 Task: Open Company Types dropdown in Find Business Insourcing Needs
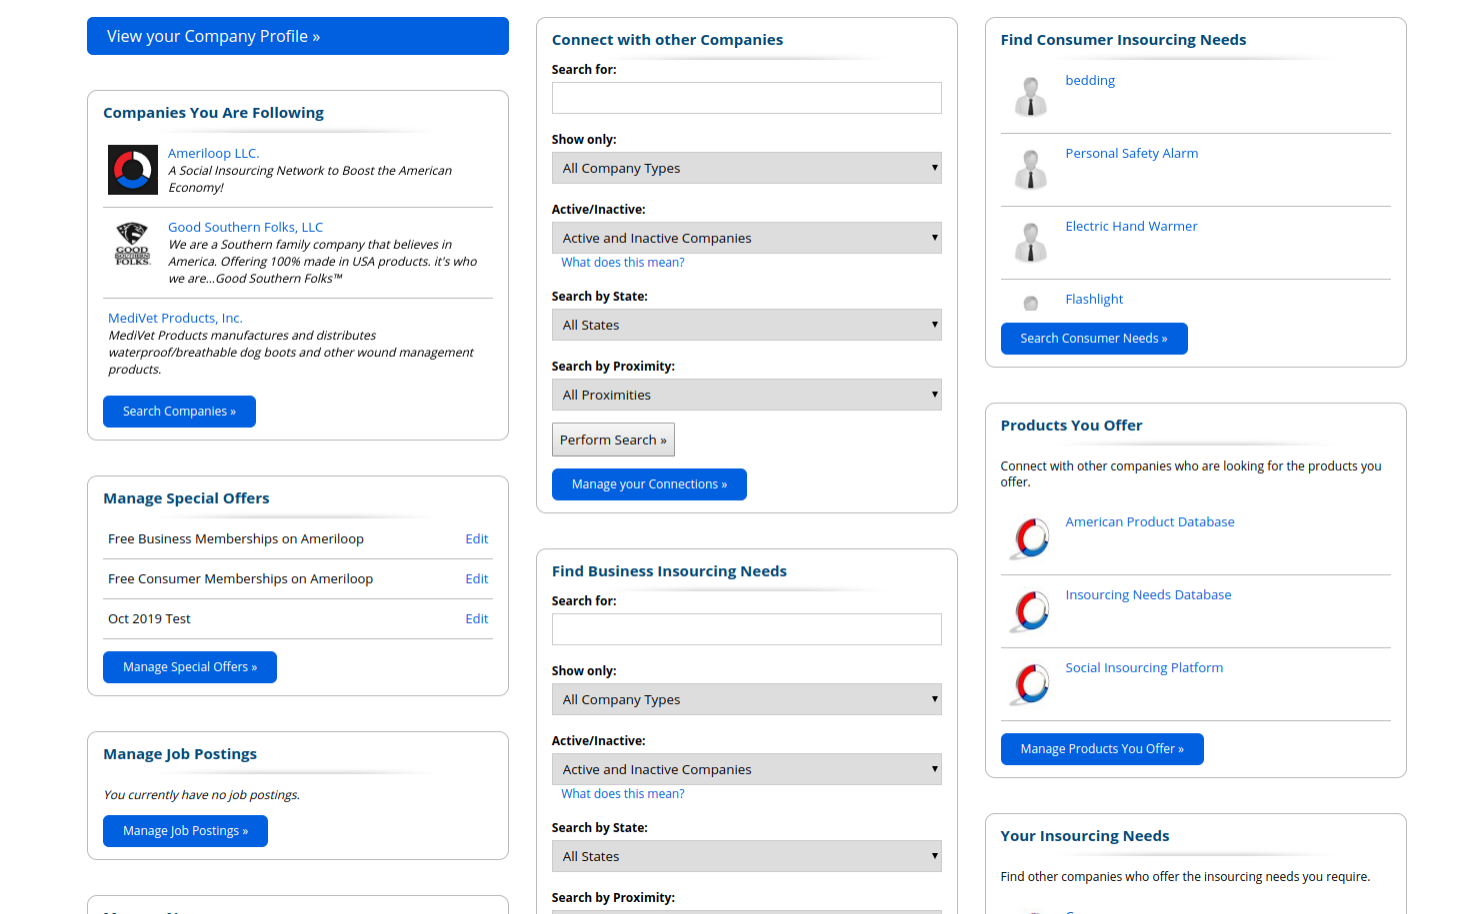747,700
